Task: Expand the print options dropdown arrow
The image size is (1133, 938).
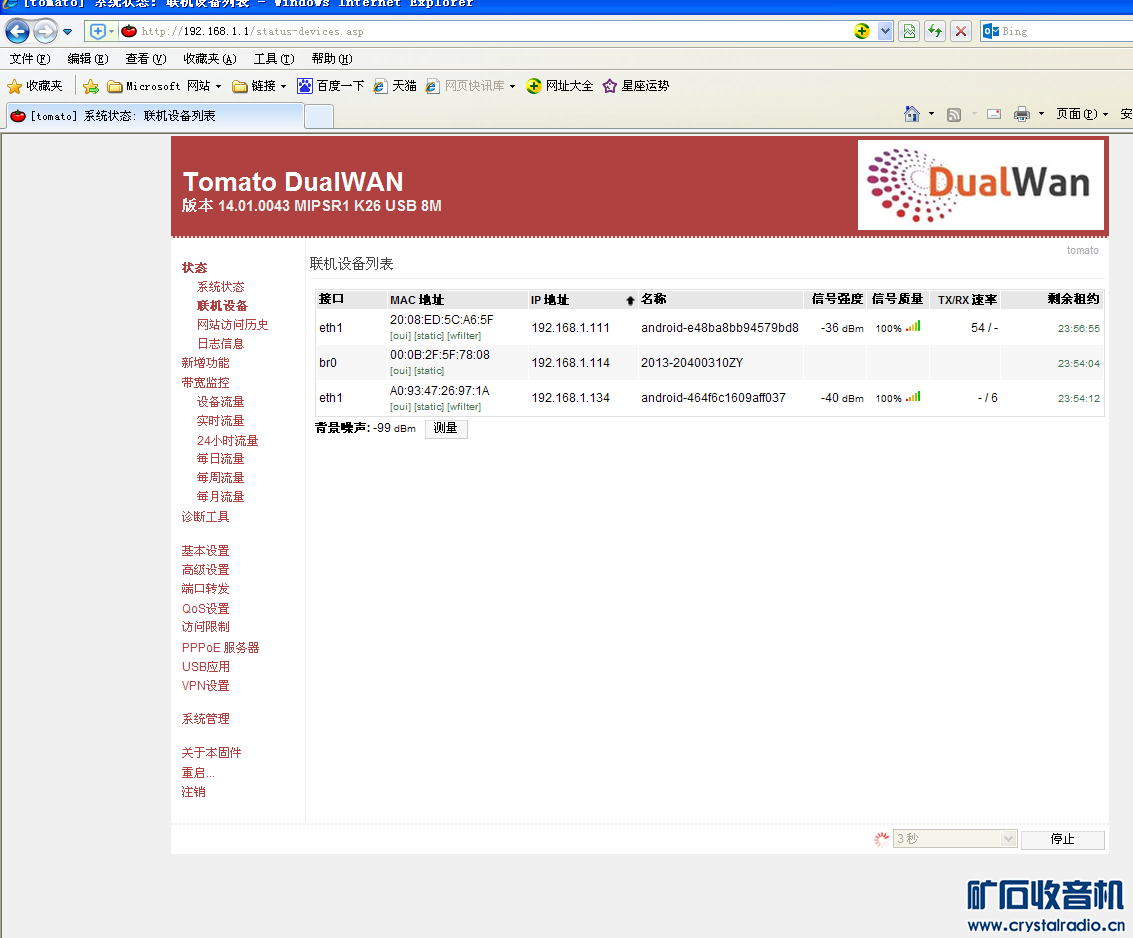Action: (x=1041, y=114)
